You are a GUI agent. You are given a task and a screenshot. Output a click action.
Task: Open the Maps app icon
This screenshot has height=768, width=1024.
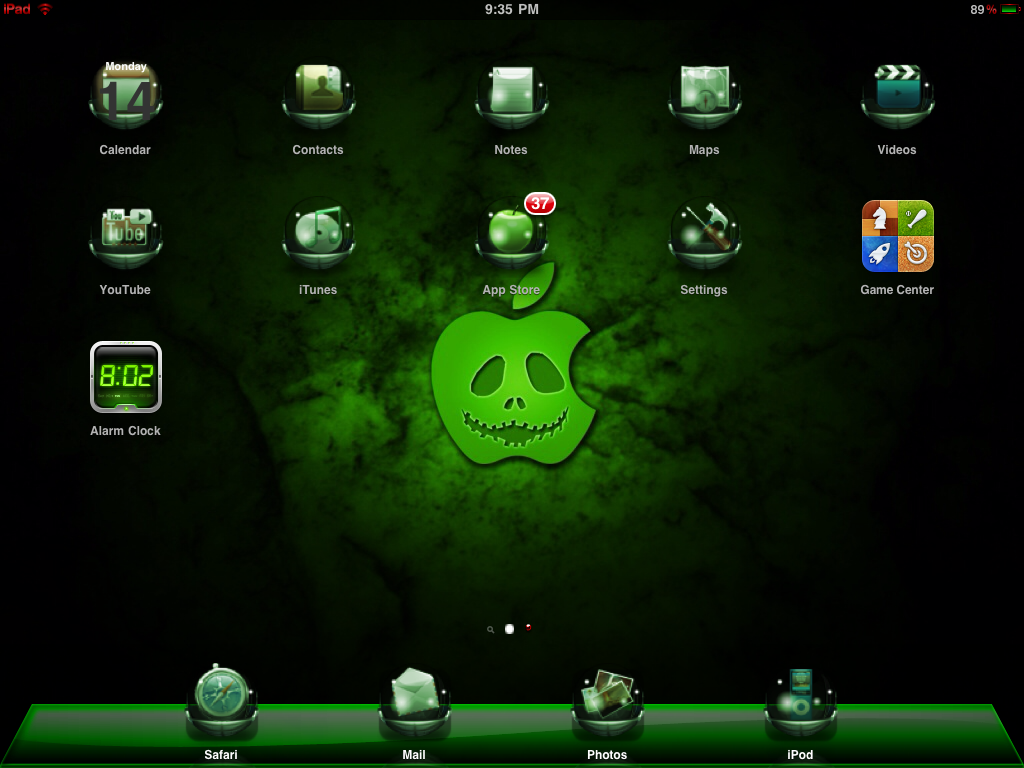click(705, 95)
